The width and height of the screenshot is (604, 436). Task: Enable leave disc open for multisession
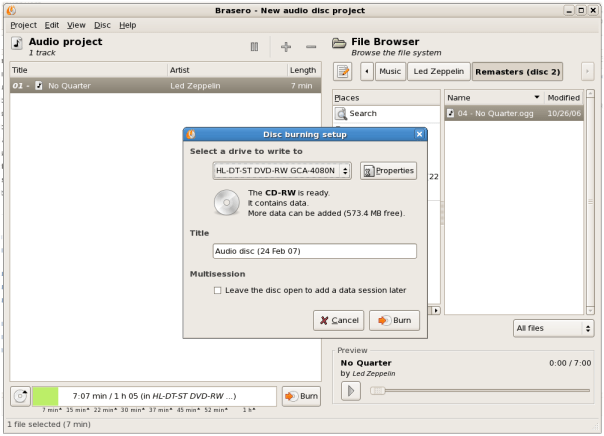pyautogui.click(x=218, y=290)
